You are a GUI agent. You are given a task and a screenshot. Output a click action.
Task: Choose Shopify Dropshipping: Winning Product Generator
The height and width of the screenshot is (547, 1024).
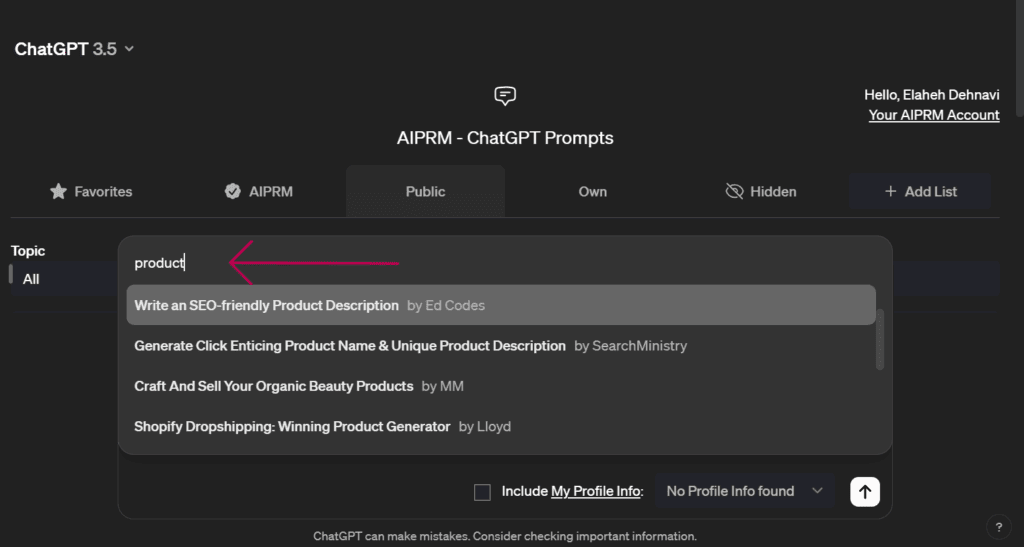pyautogui.click(x=292, y=426)
